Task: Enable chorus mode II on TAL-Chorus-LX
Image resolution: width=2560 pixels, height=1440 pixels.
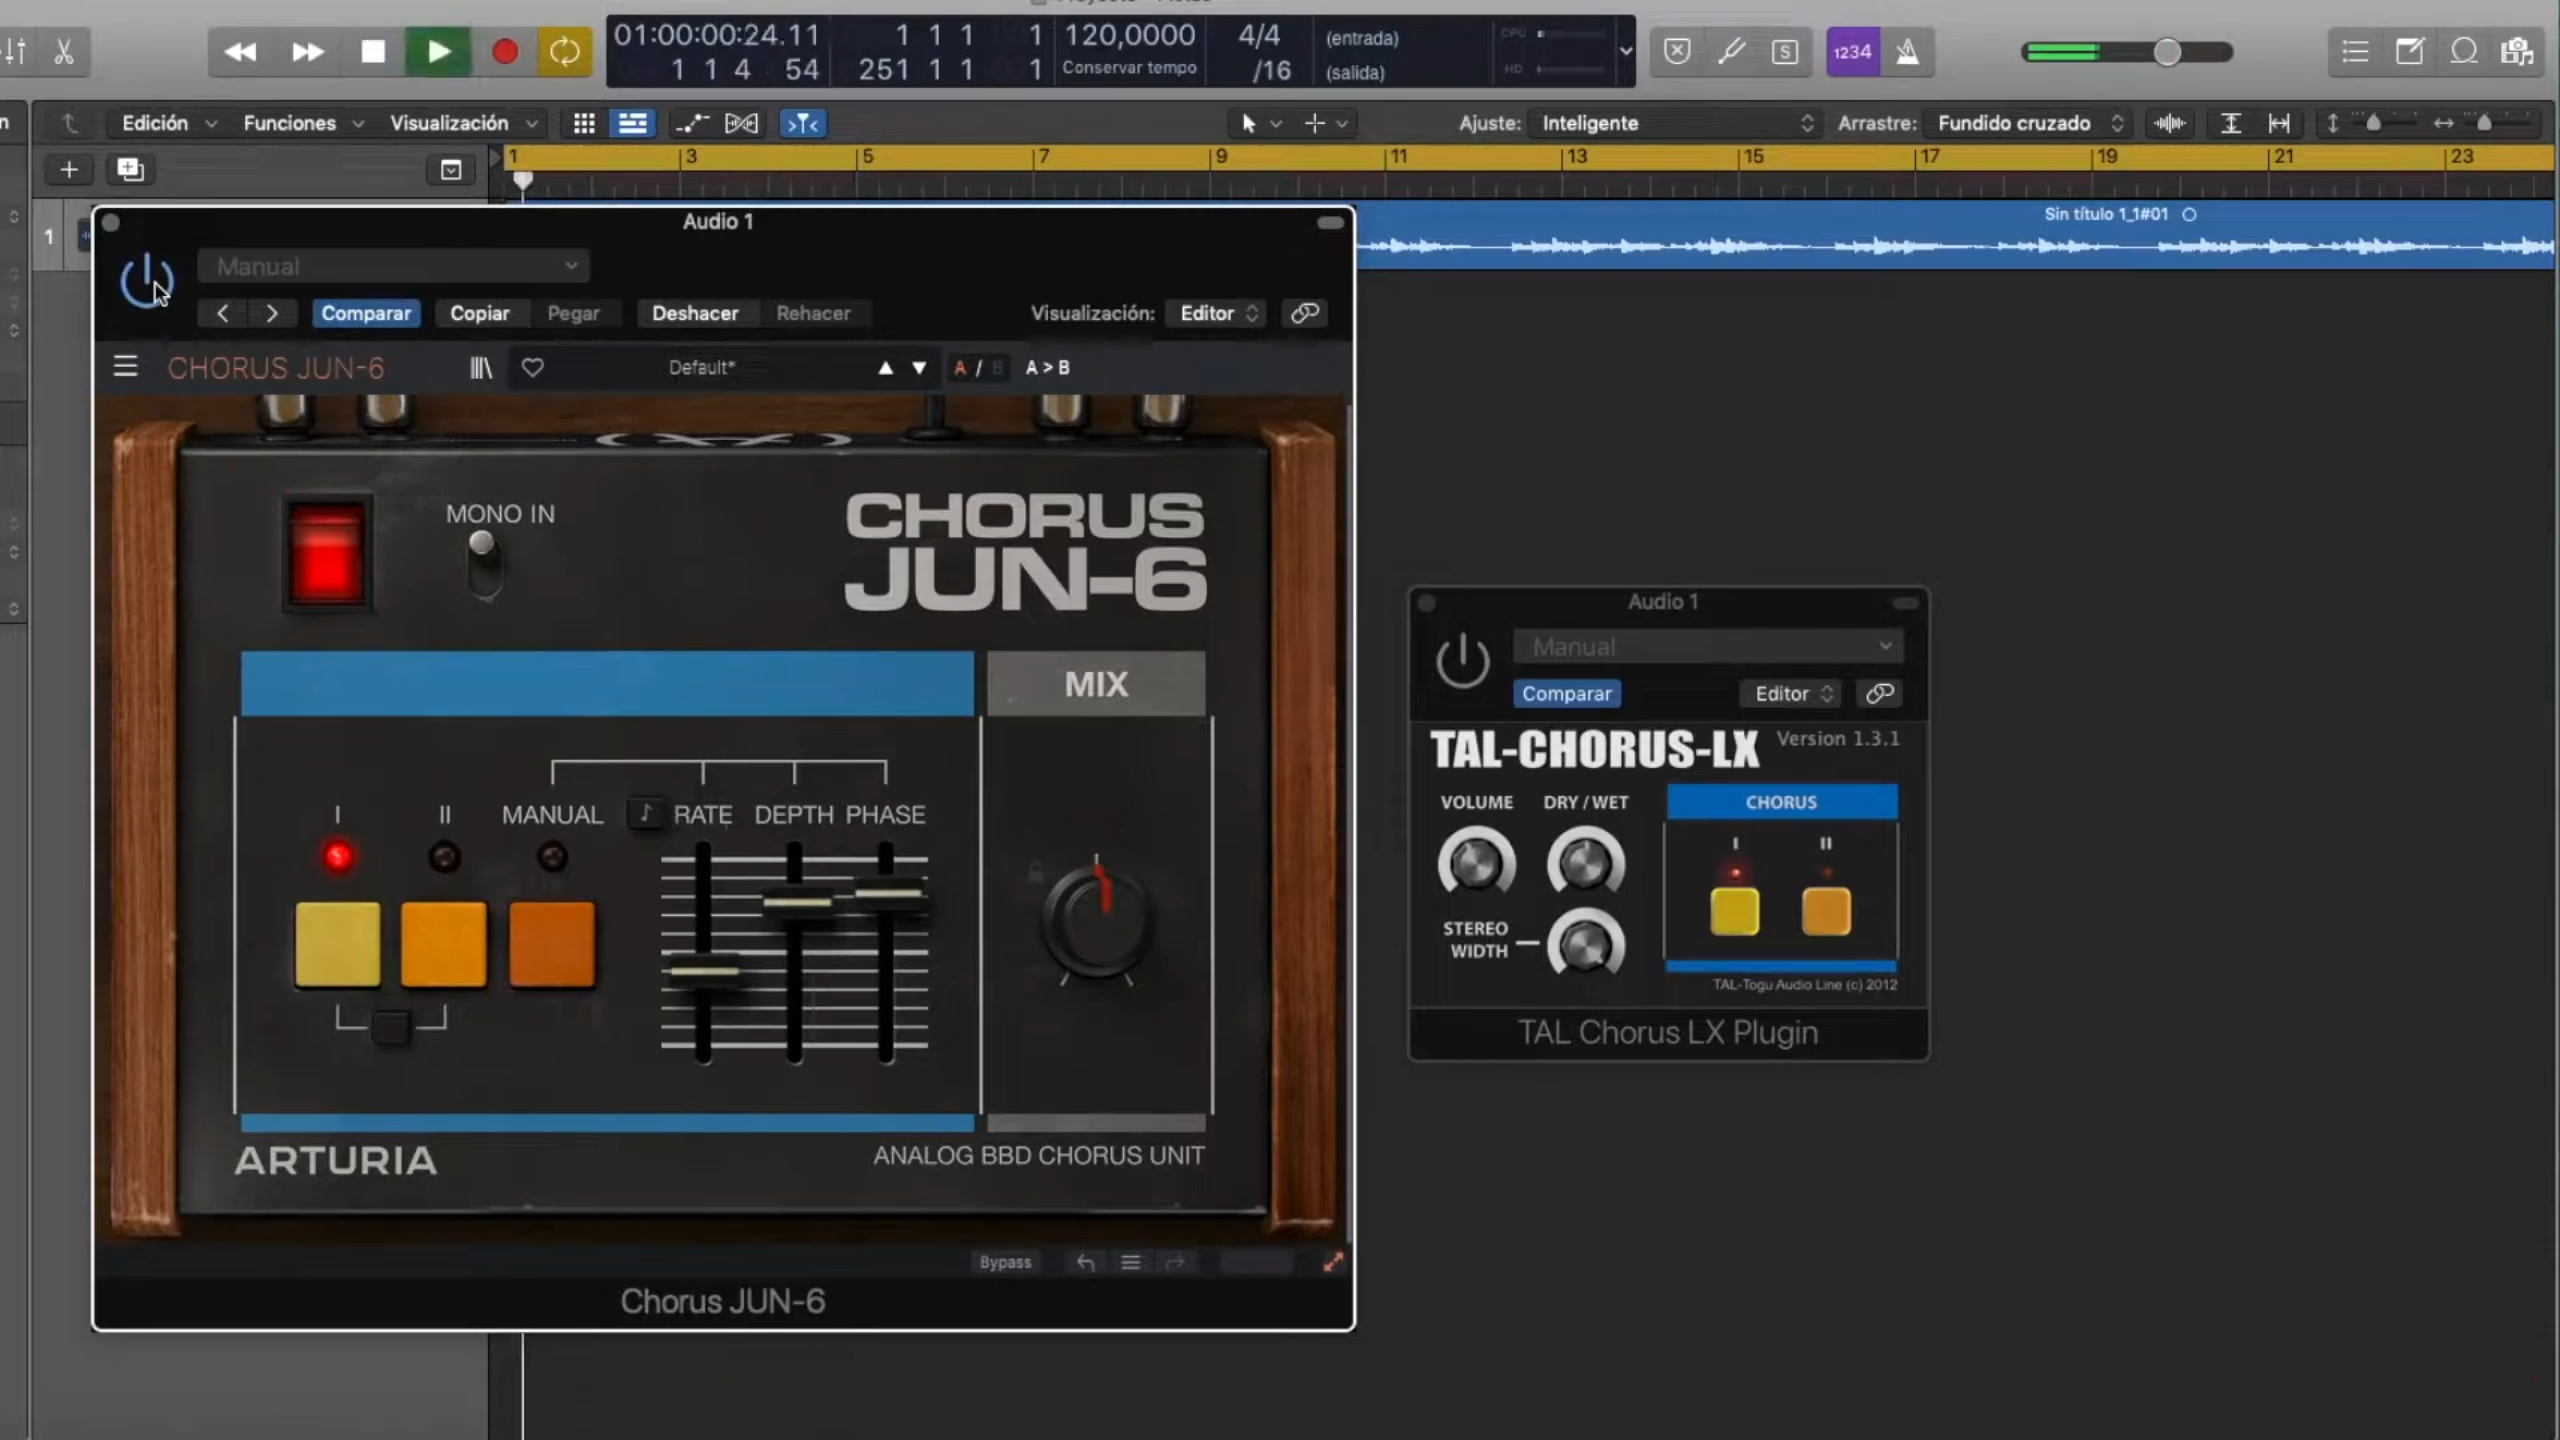Action: coord(1825,912)
